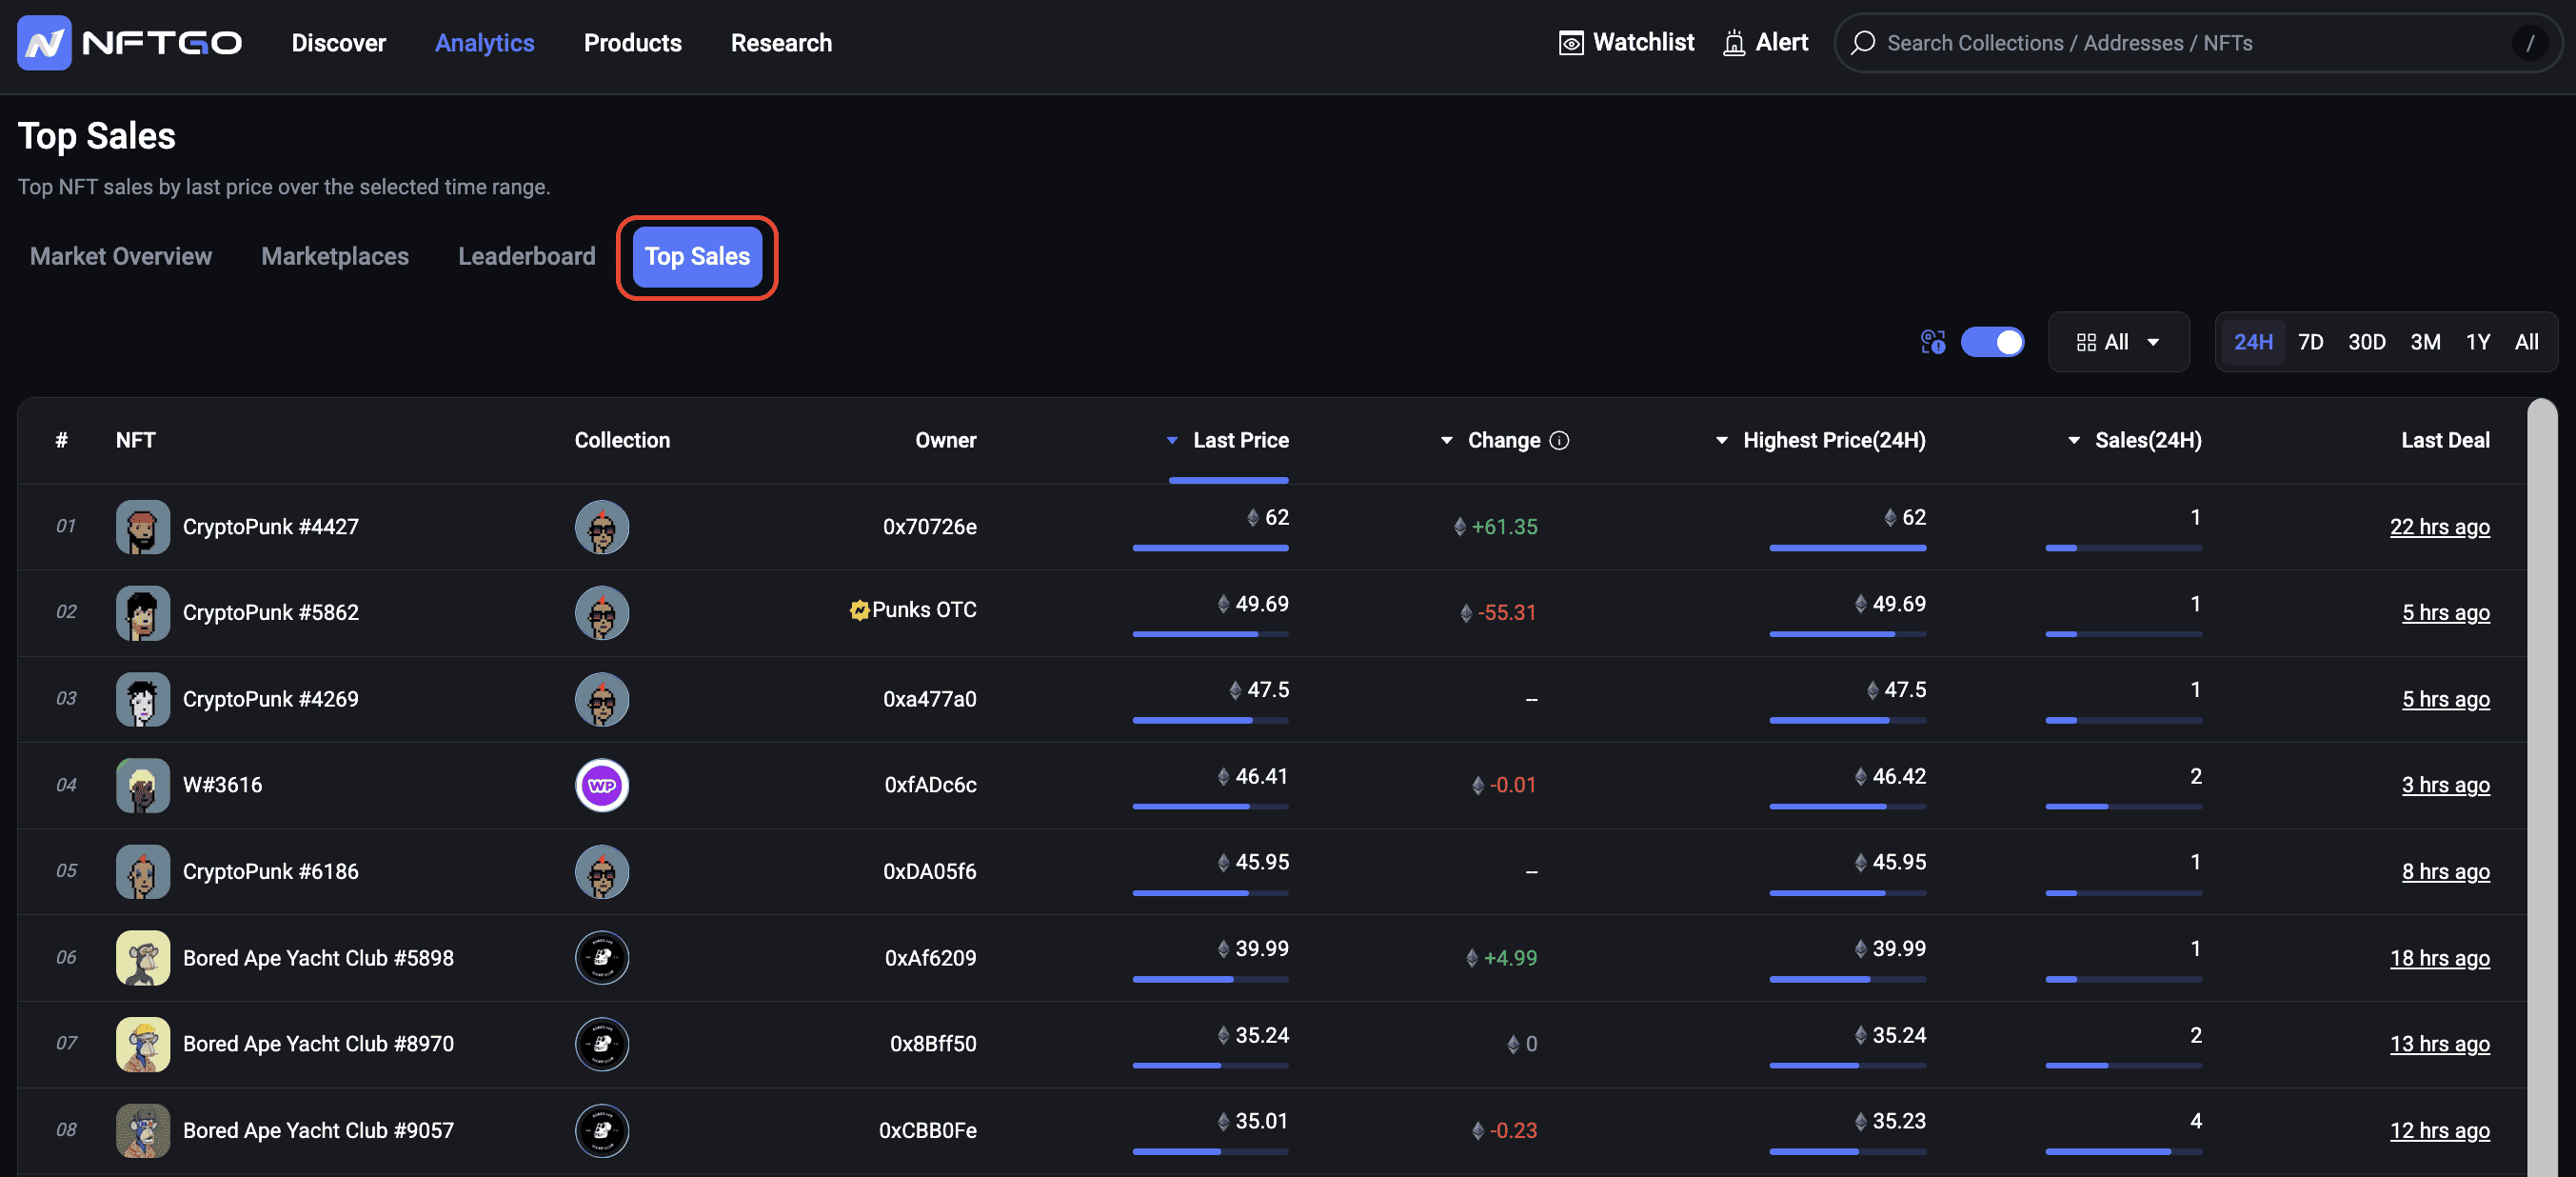This screenshot has width=2576, height=1177.
Task: Open the Bored Ape #5898 NFT avatar
Action: pos(143,958)
